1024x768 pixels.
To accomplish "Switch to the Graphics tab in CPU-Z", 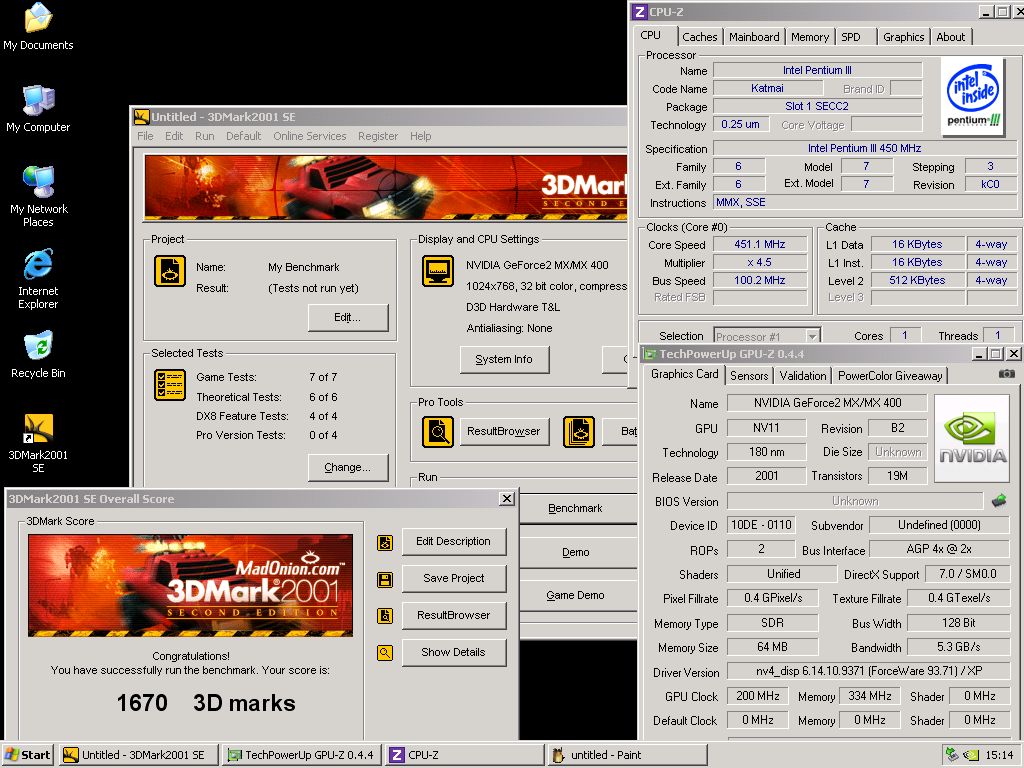I will point(903,37).
